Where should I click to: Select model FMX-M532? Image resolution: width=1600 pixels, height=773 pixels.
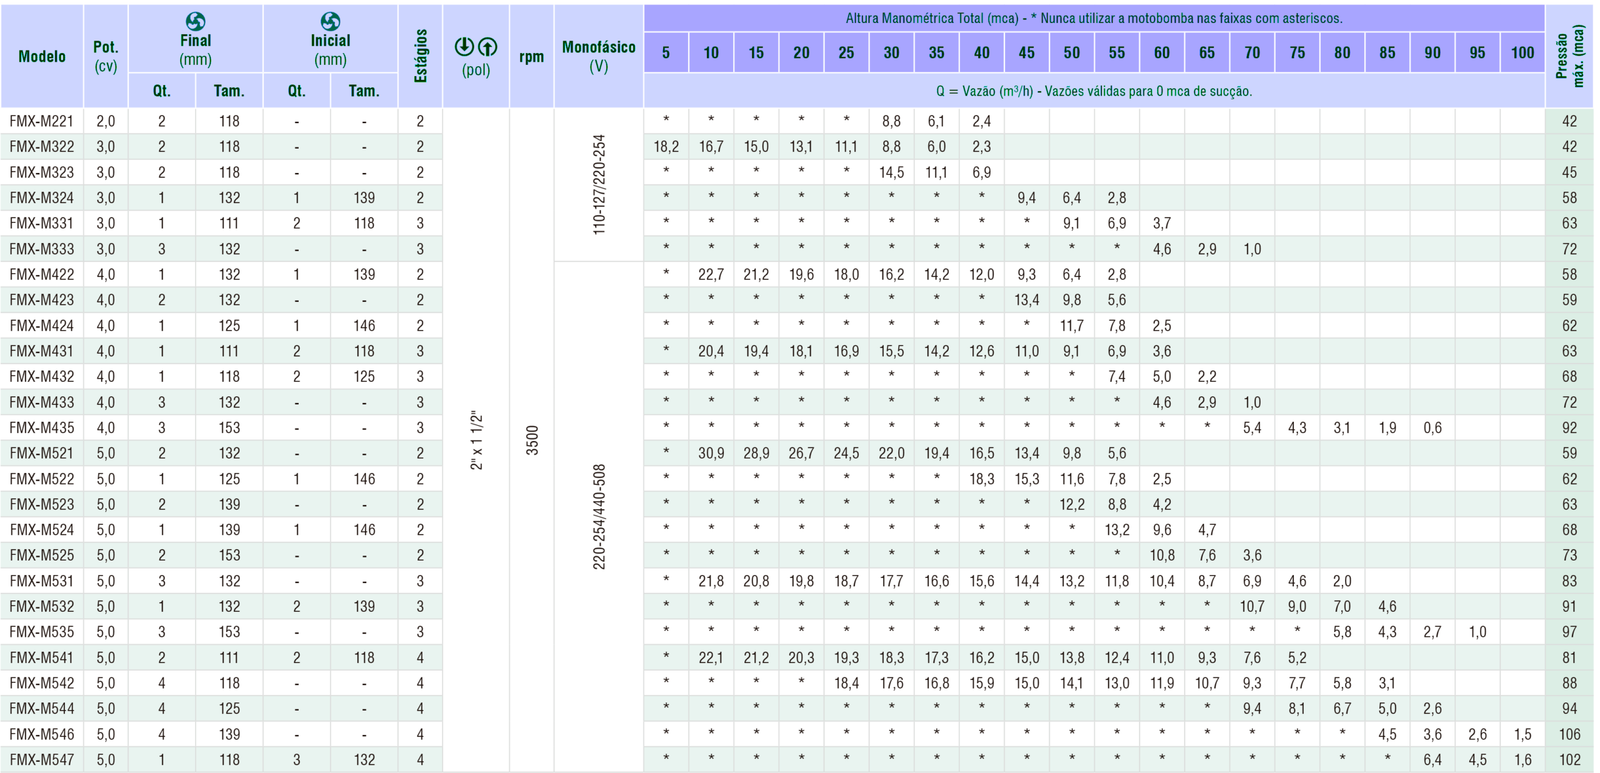tap(42, 607)
